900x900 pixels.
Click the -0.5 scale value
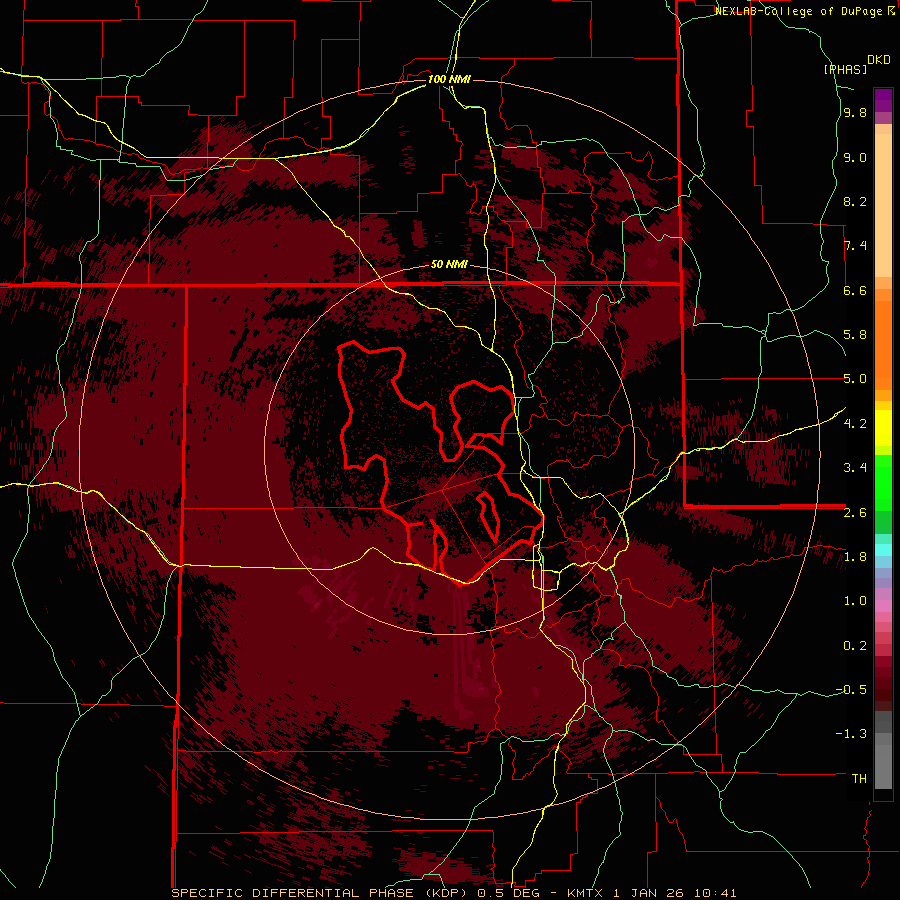pyautogui.click(x=852, y=689)
